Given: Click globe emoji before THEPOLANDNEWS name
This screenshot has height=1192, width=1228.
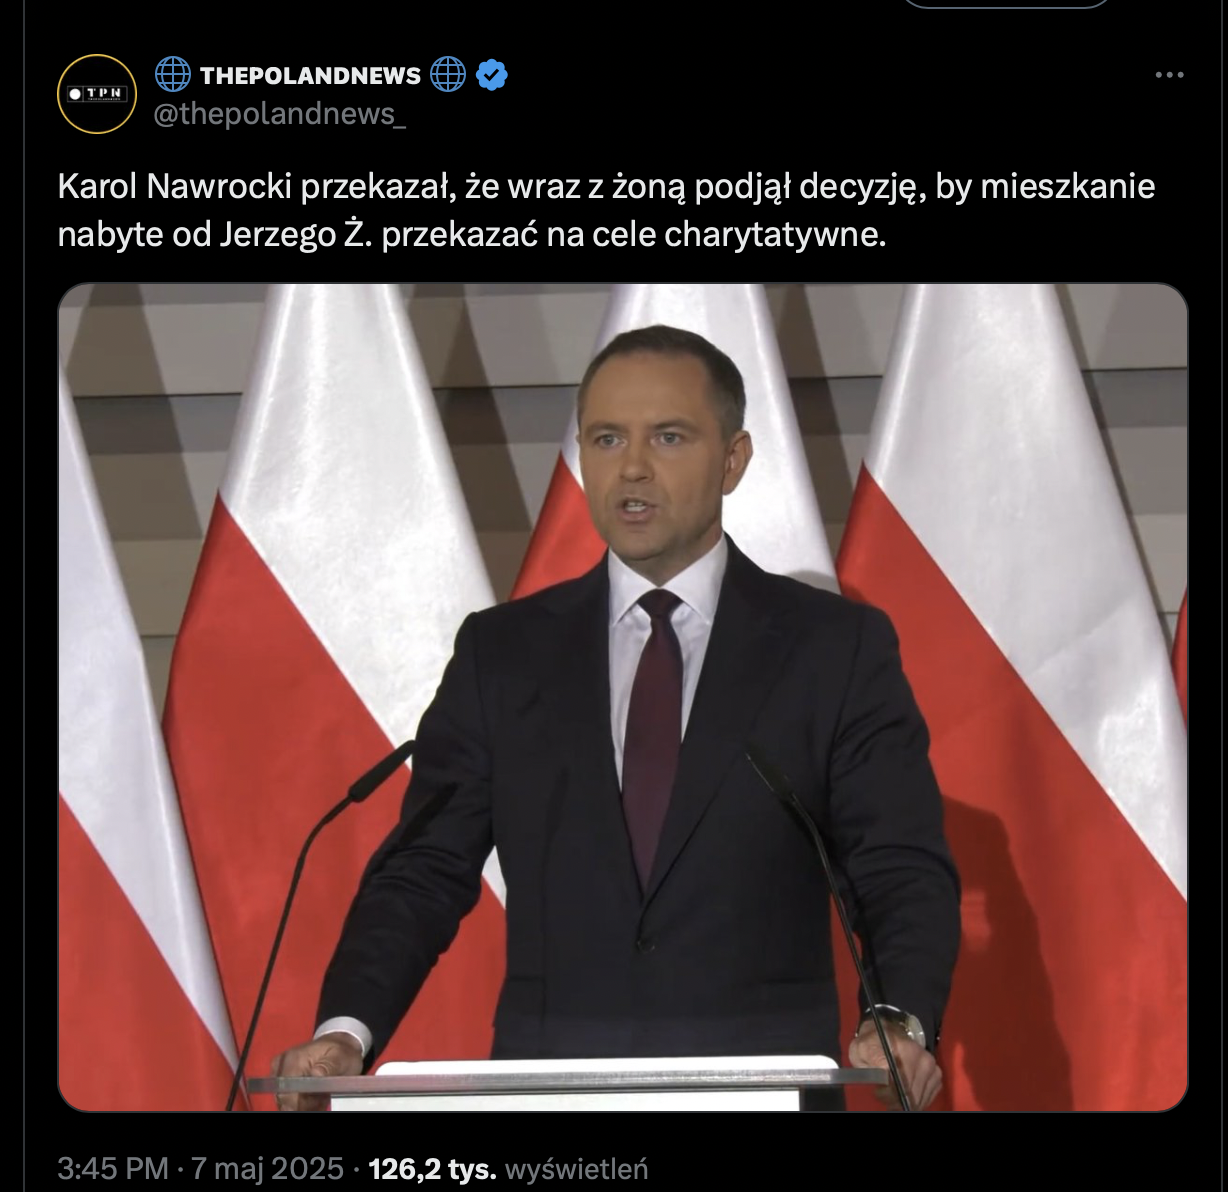Looking at the screenshot, I should (173, 75).
